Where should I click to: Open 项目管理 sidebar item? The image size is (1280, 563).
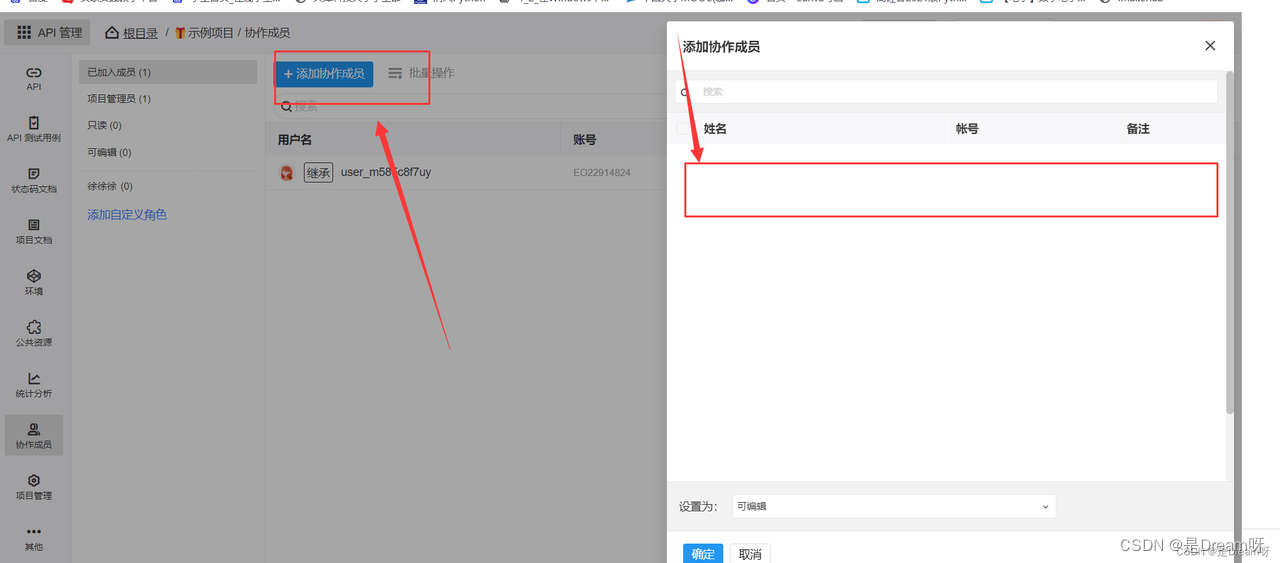click(34, 487)
